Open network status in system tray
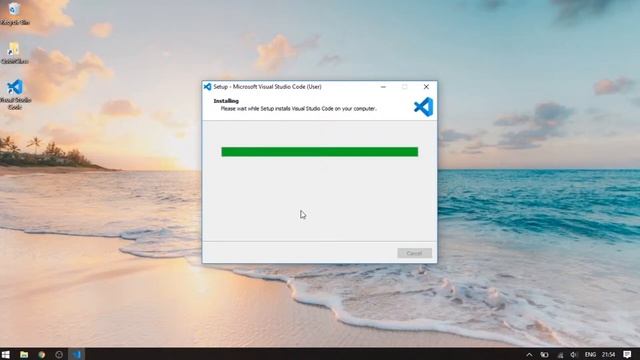640x360 pixels. [x=560, y=355]
